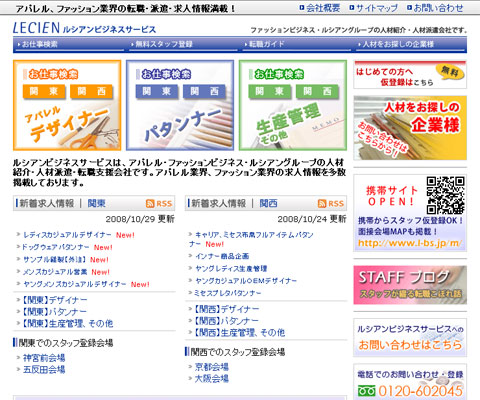This screenshot has width=480, height=400.
Task: Open ミセスプレタパタンナー job listing
Action: pos(228,293)
